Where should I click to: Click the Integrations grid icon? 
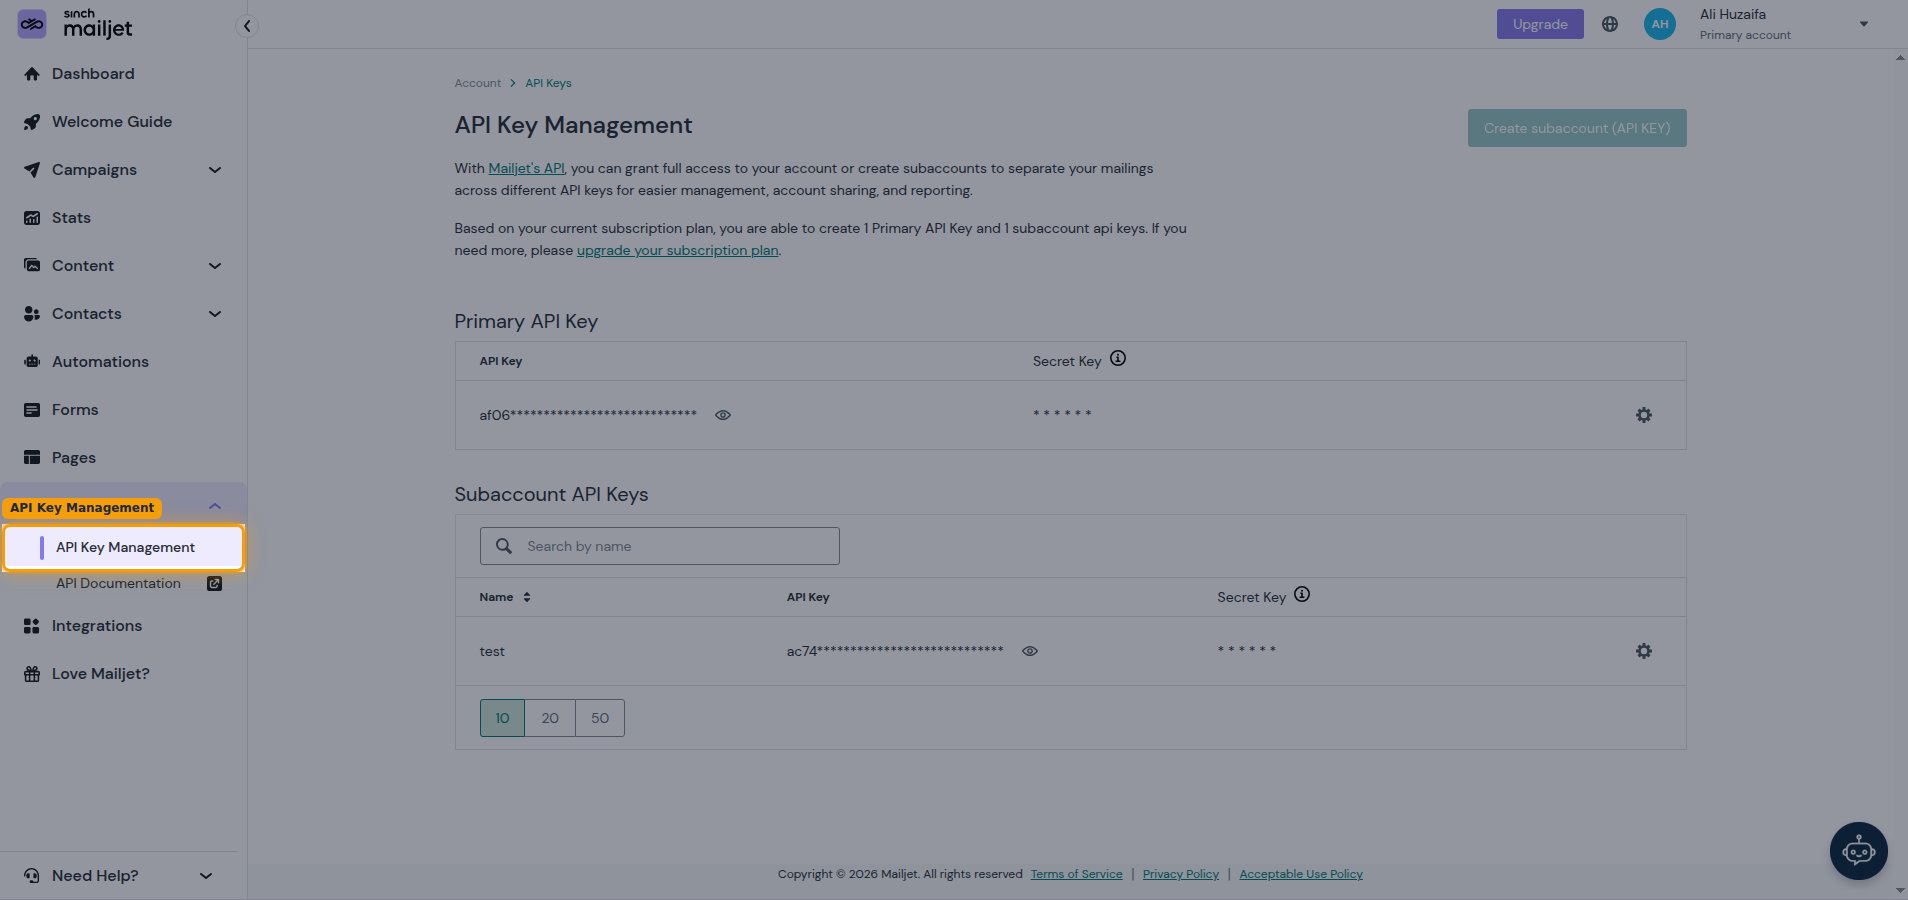click(32, 626)
